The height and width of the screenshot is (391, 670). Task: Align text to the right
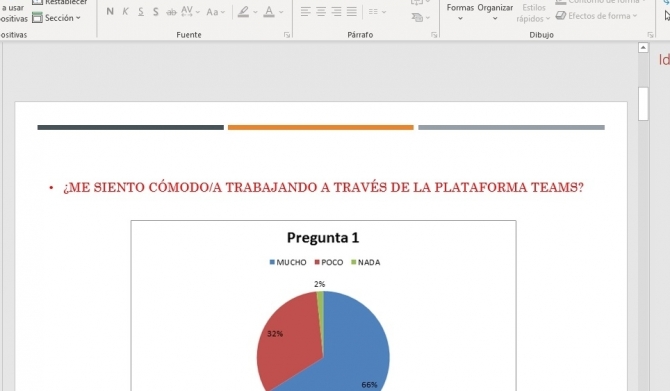pos(336,12)
